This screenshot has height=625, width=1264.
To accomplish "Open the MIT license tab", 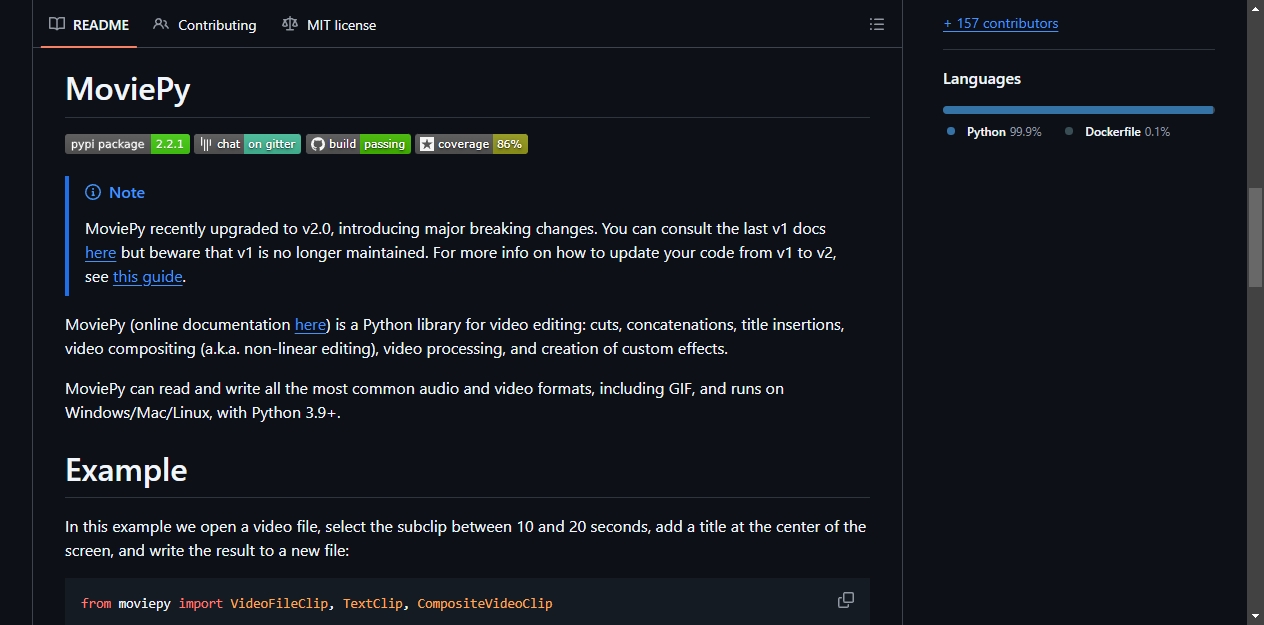I will [x=329, y=24].
